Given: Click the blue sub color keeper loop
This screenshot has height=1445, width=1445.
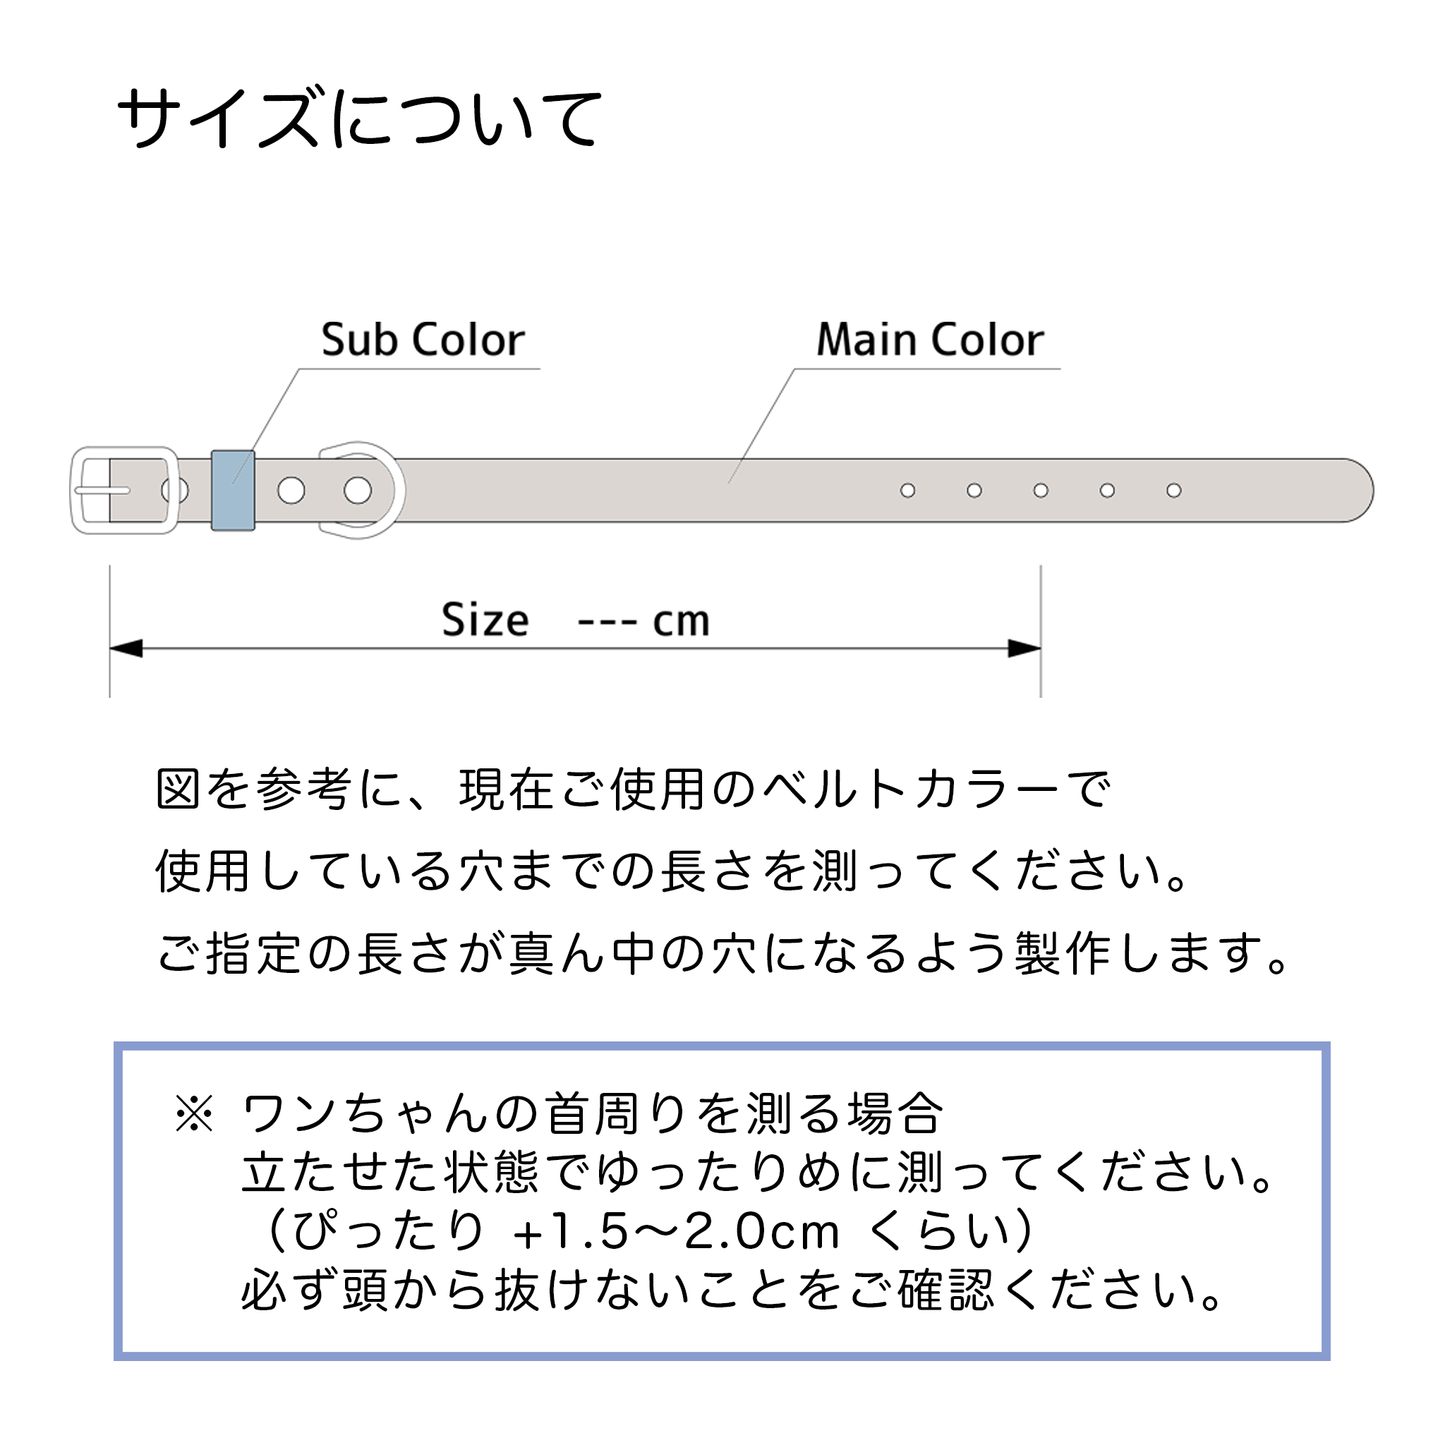Looking at the screenshot, I should click(233, 490).
